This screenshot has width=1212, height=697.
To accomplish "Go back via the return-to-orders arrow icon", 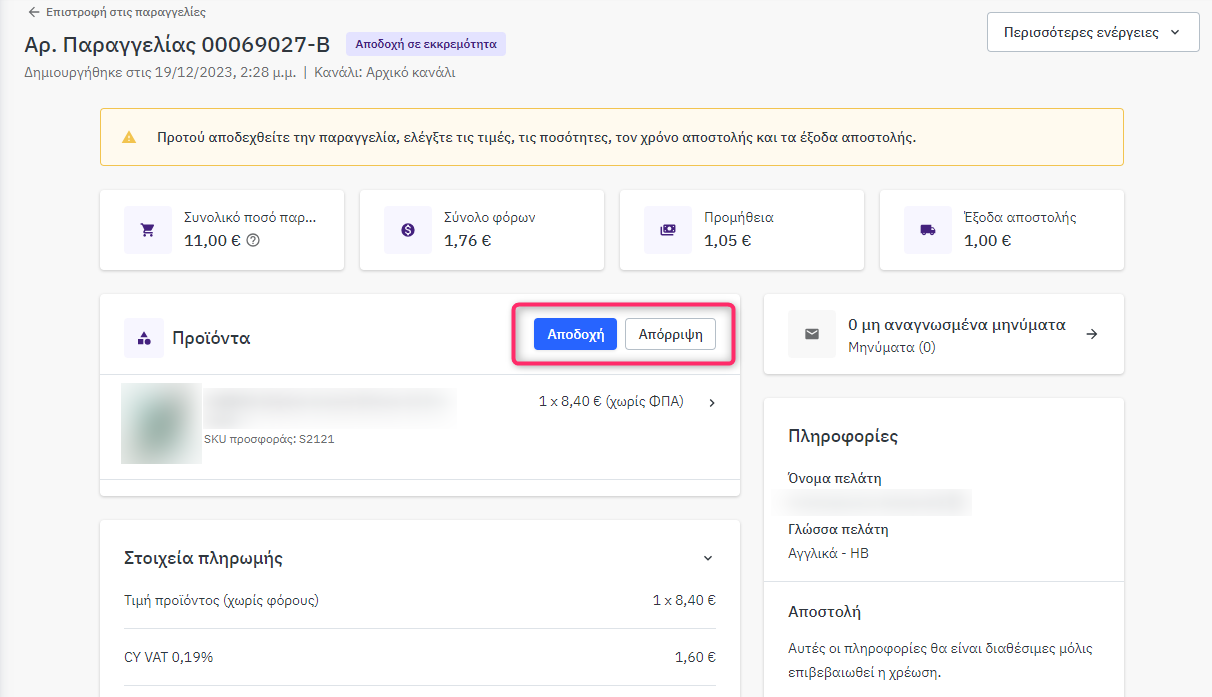I will click(35, 12).
